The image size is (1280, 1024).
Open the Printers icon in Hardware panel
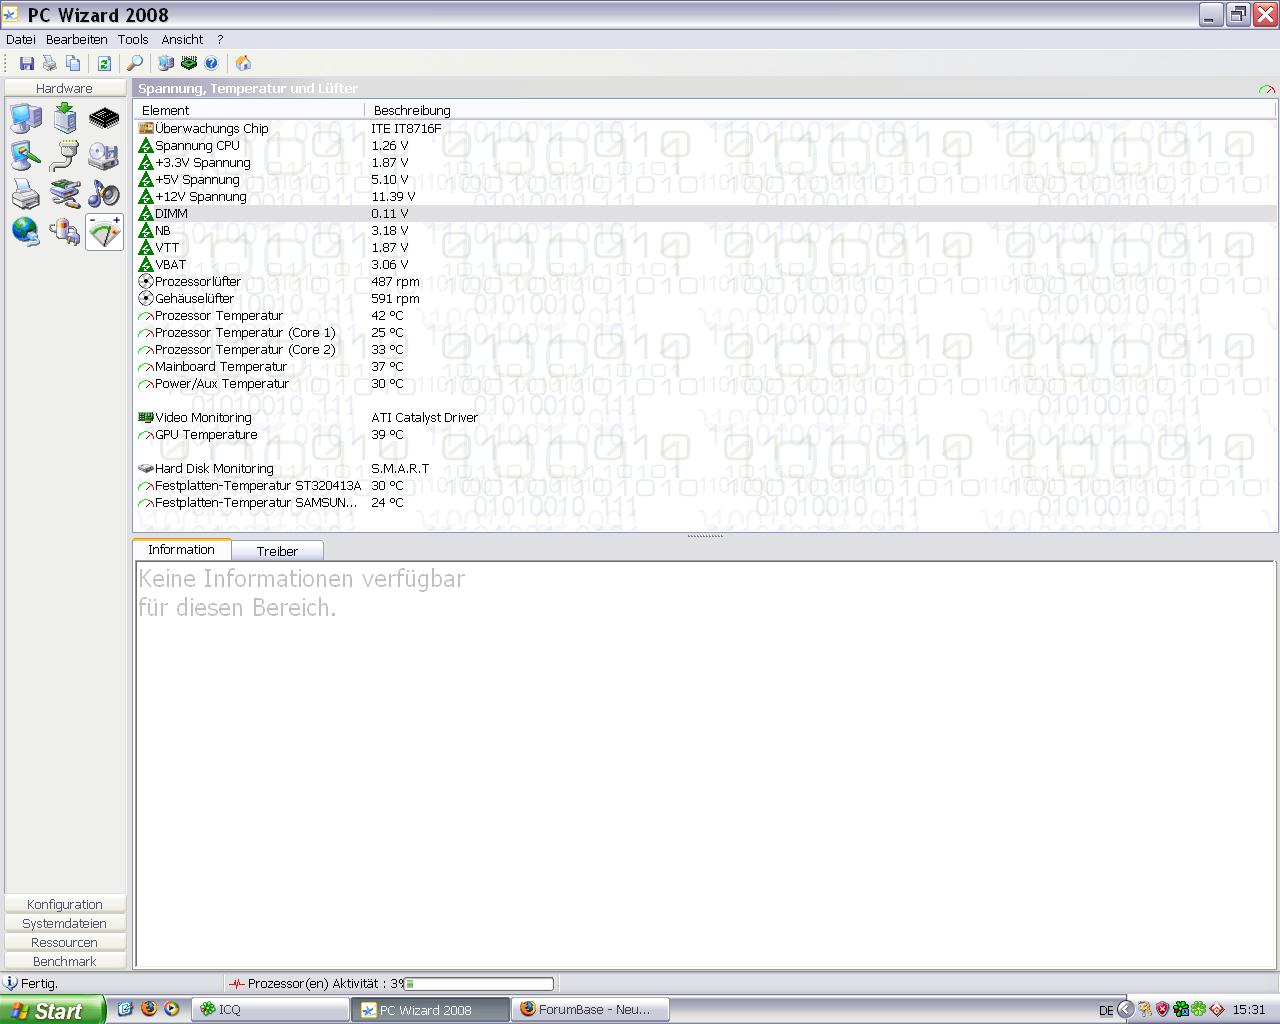coord(26,193)
